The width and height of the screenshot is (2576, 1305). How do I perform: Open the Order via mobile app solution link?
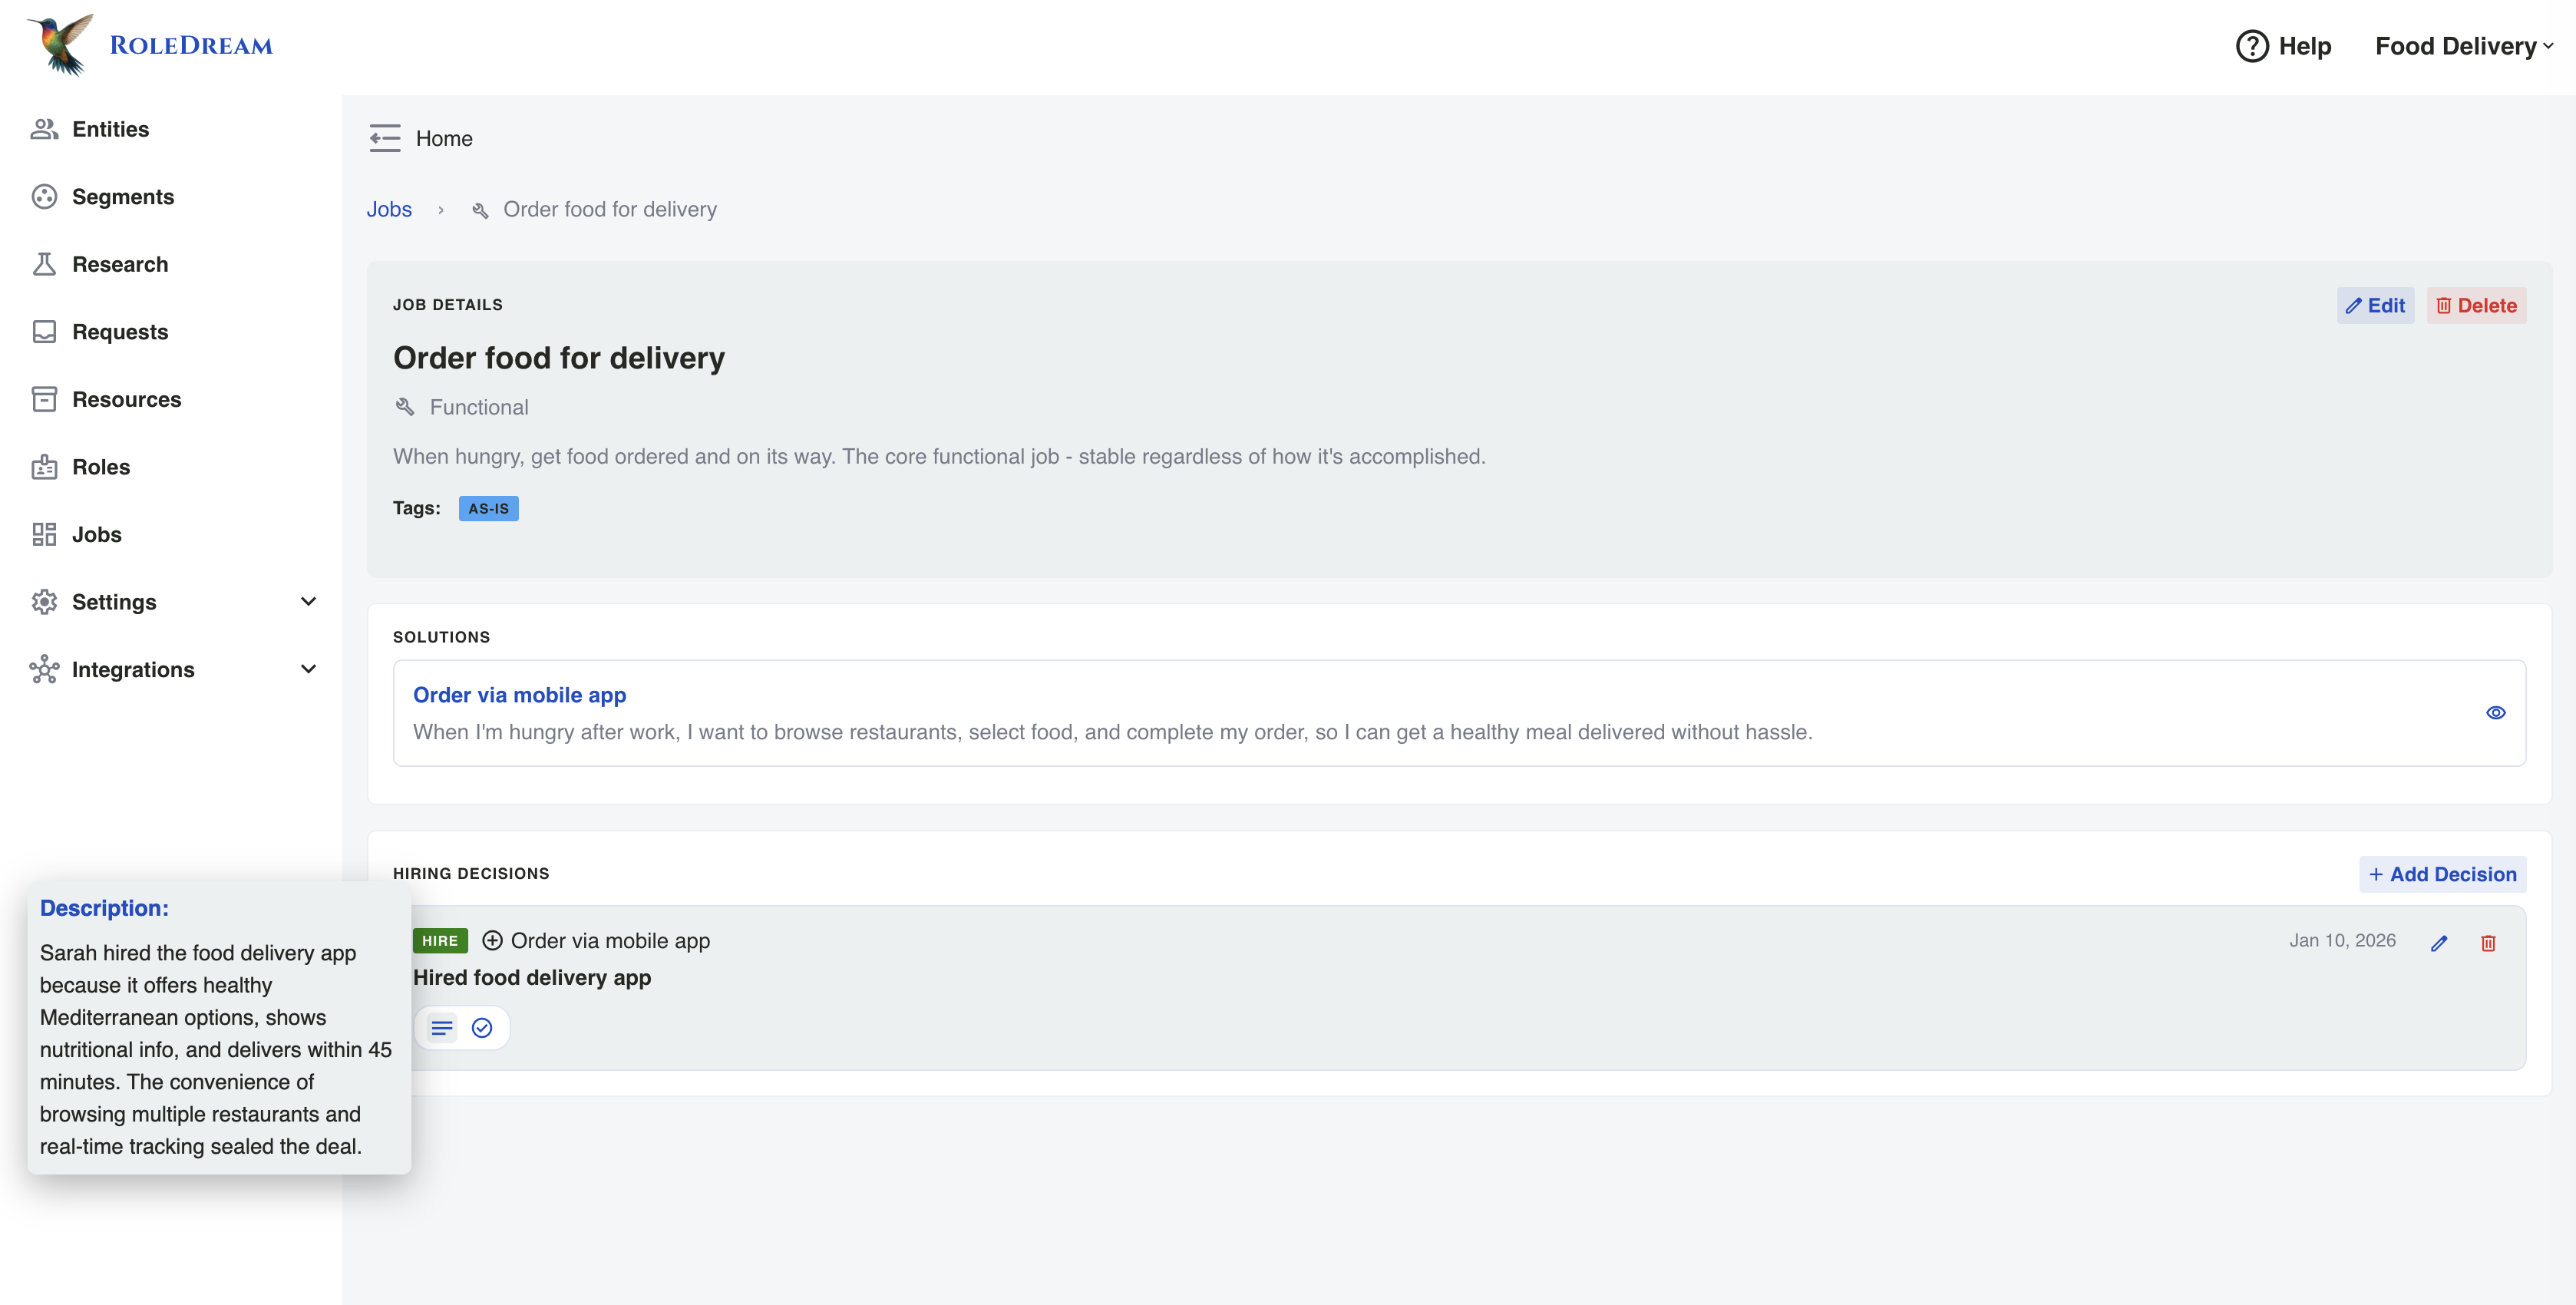(x=520, y=694)
